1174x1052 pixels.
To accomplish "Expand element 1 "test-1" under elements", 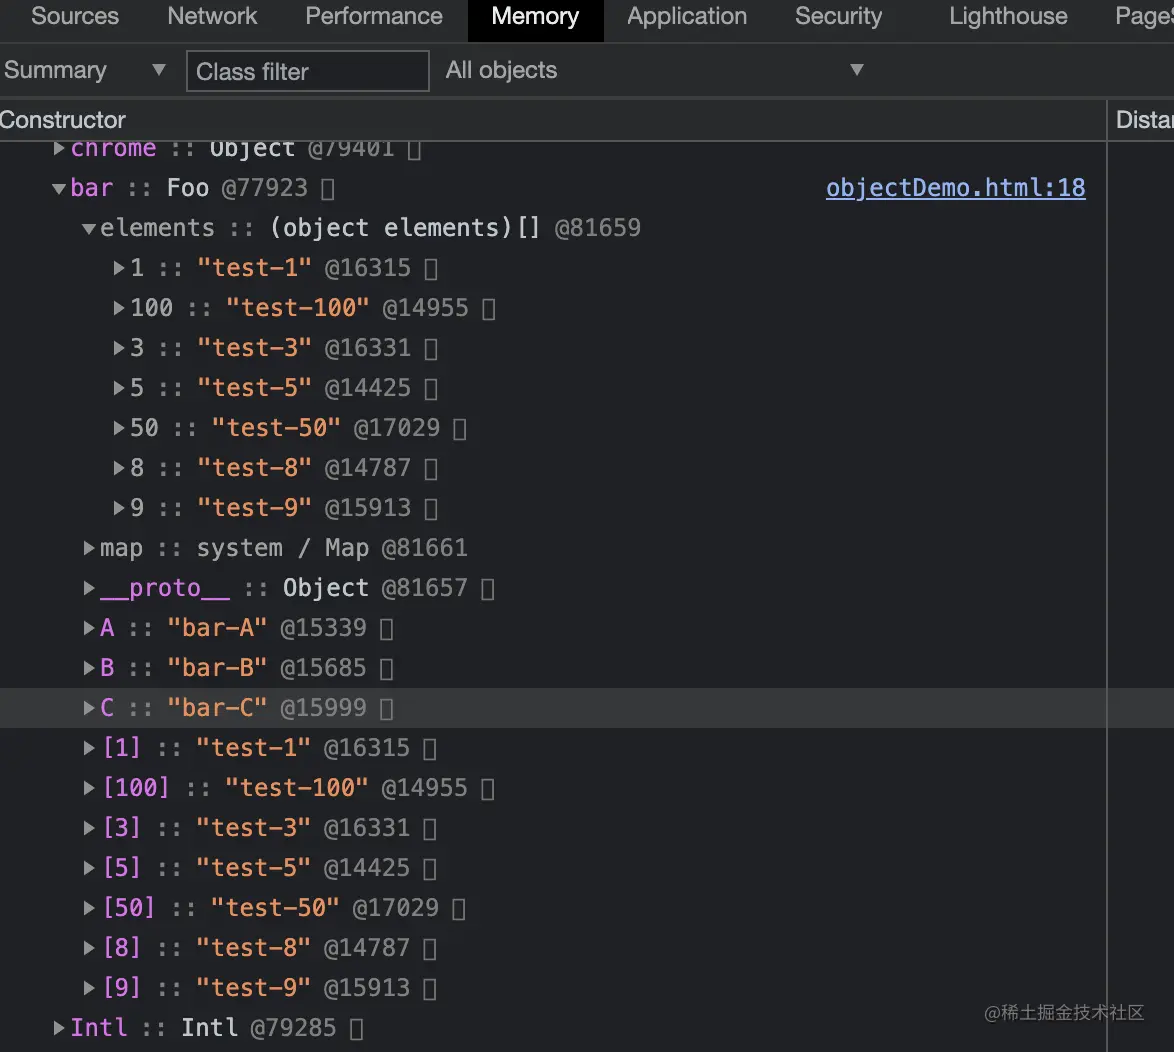I will click(118, 268).
